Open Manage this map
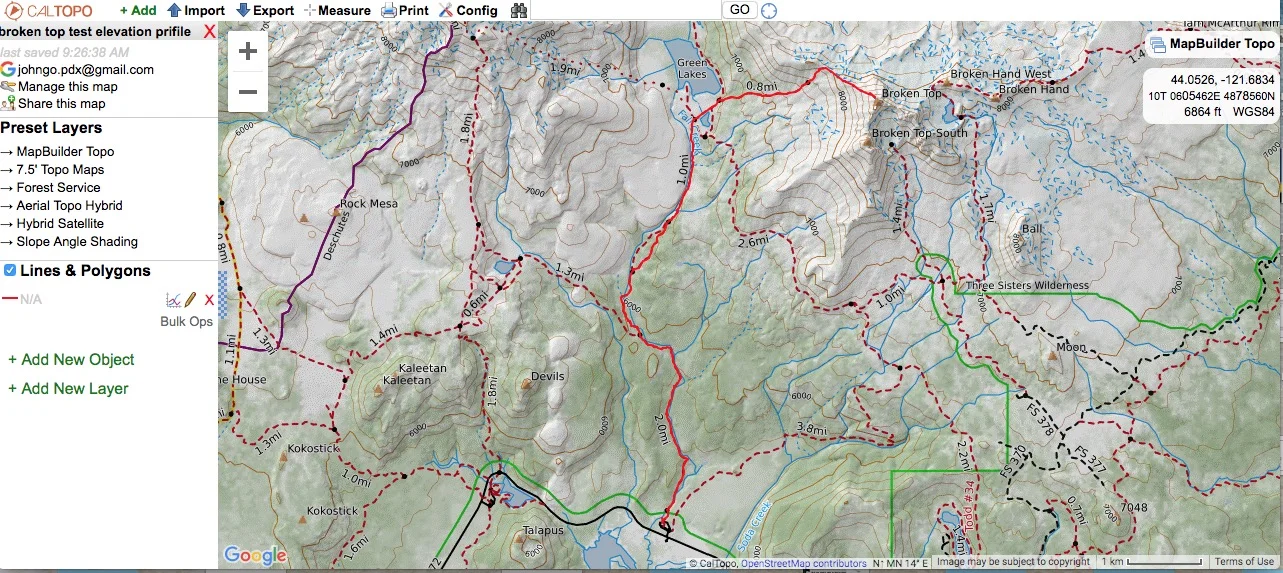The width and height of the screenshot is (1283, 573). (x=68, y=86)
